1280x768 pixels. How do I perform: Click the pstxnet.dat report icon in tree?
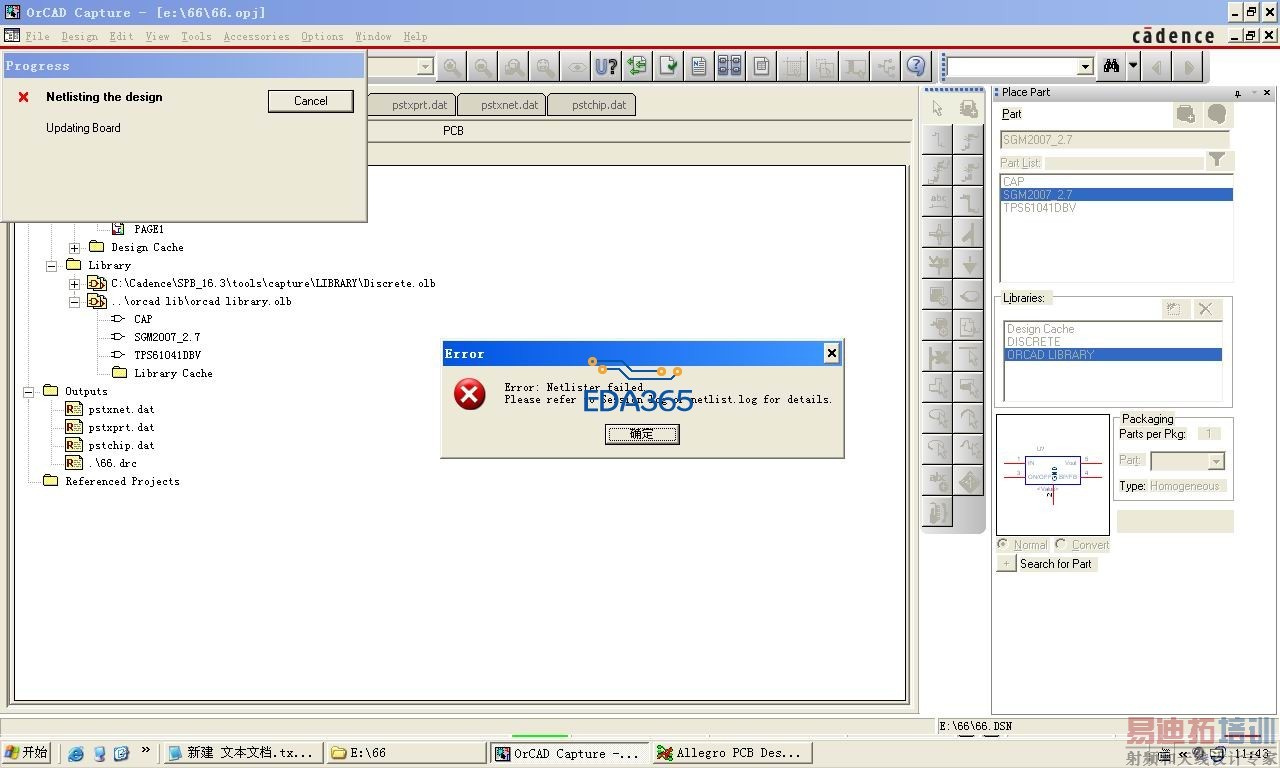tap(74, 409)
